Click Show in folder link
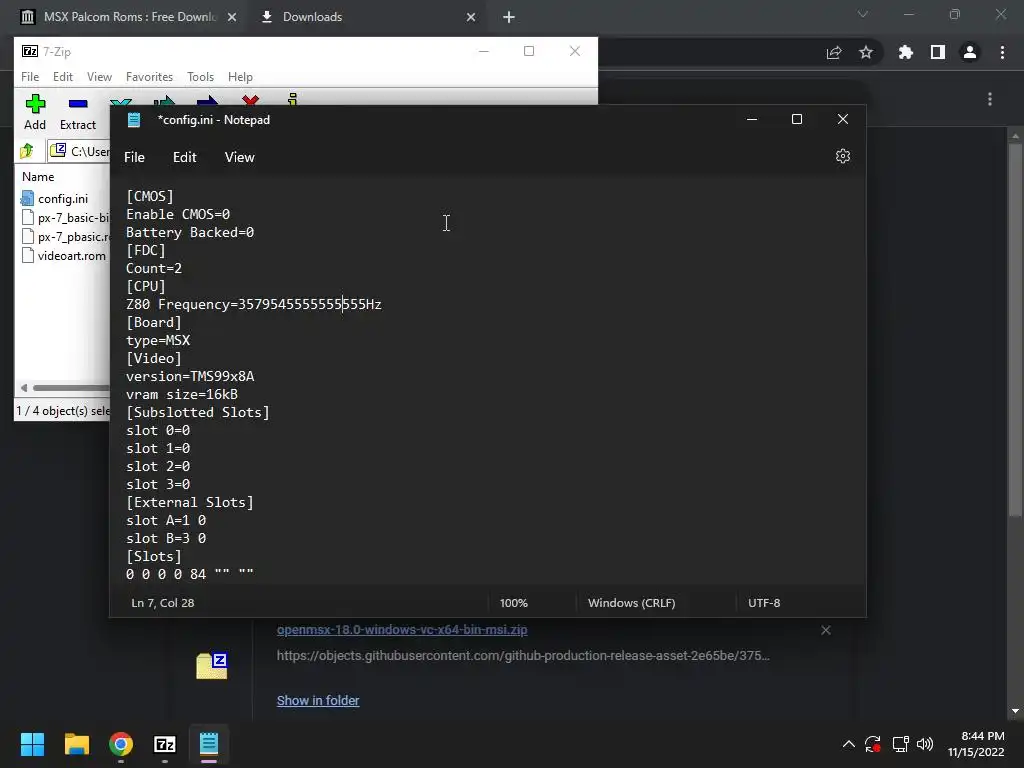The width and height of the screenshot is (1024, 768). [318, 701]
